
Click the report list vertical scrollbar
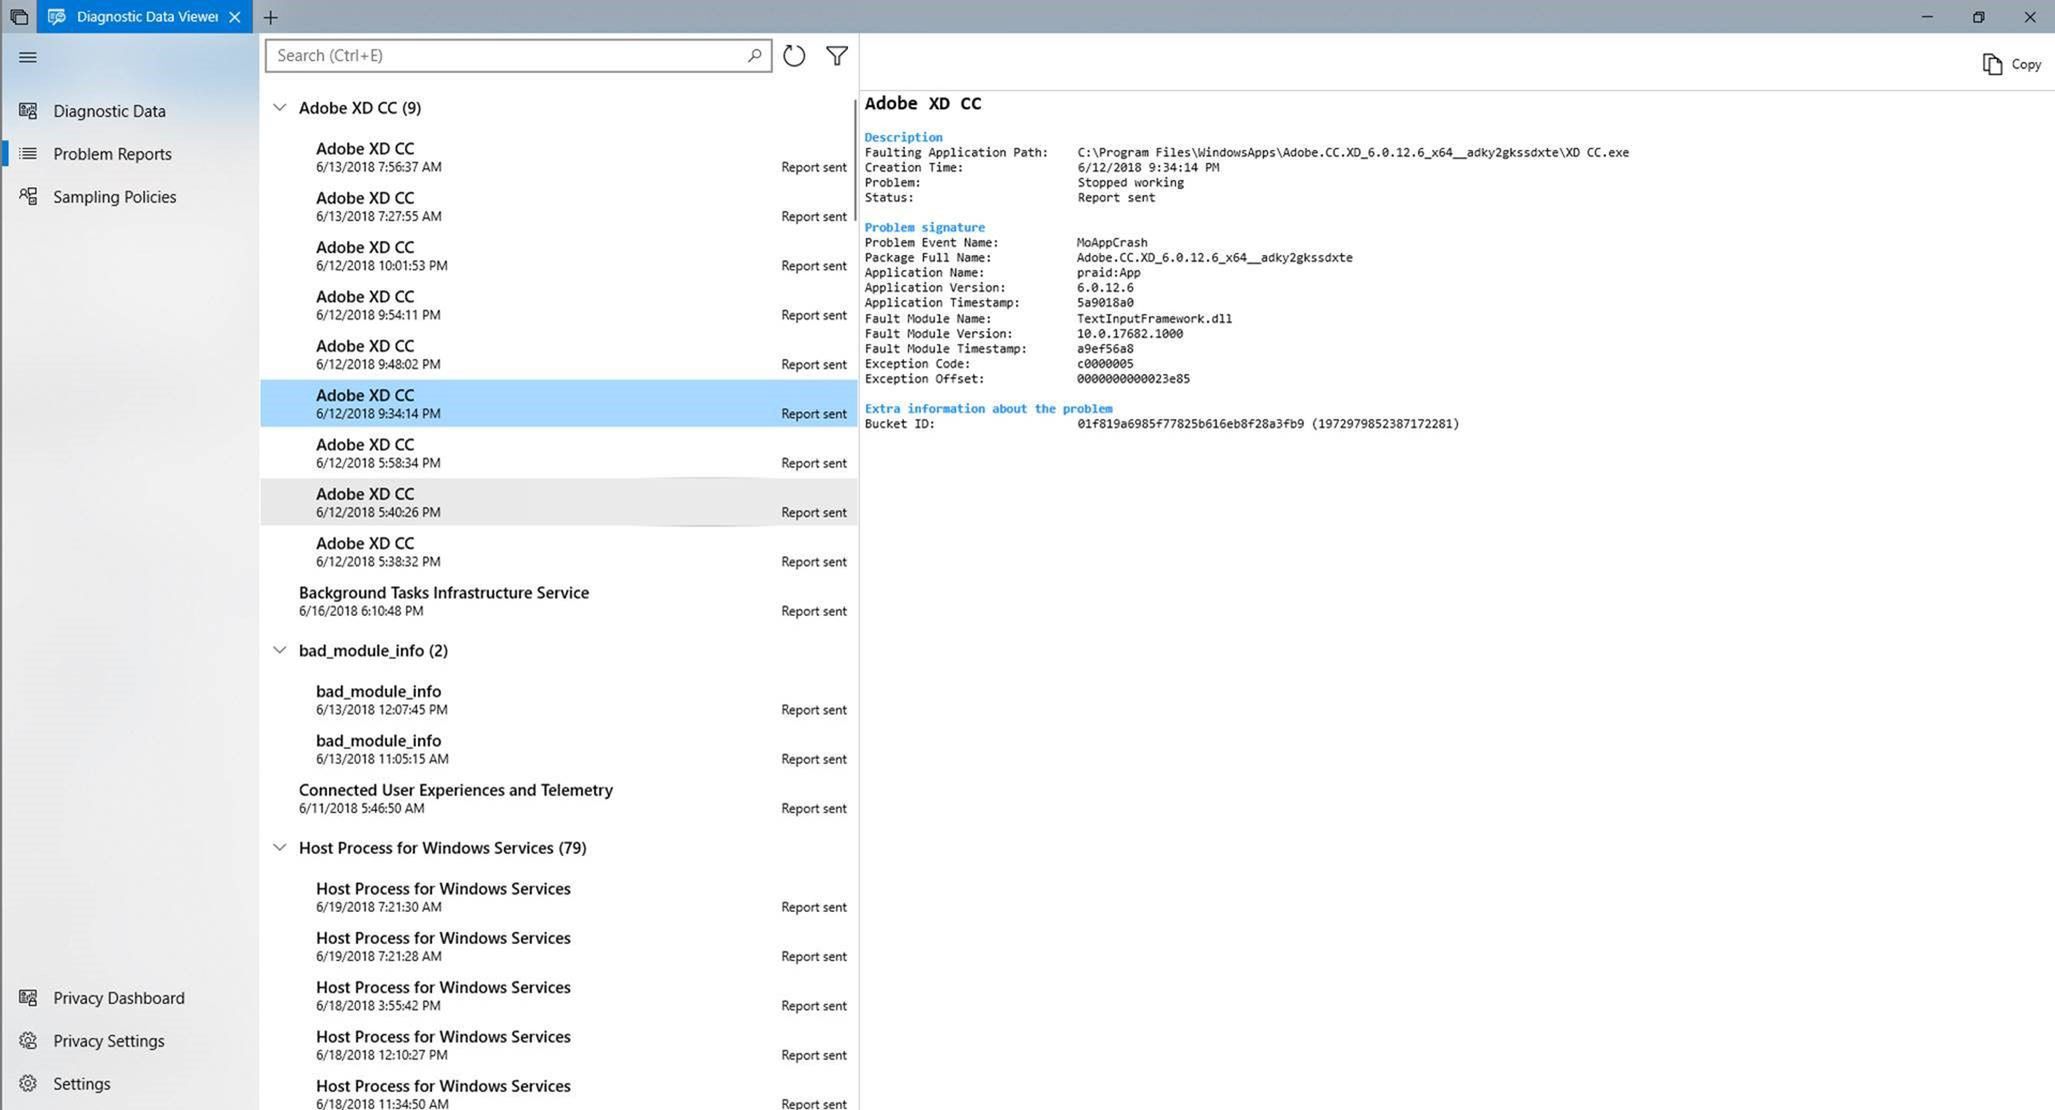855,160
